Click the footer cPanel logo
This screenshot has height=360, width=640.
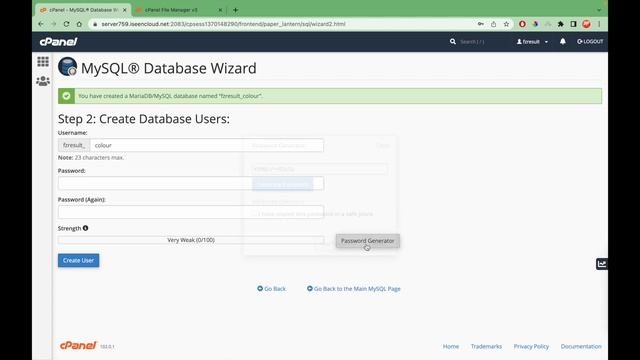click(78, 345)
